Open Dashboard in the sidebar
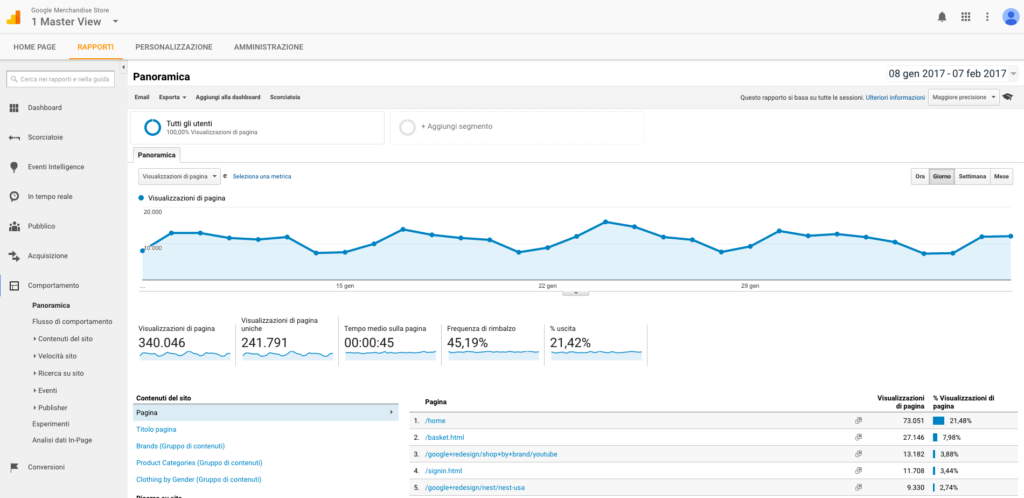The height and width of the screenshot is (498, 1024). (x=44, y=108)
